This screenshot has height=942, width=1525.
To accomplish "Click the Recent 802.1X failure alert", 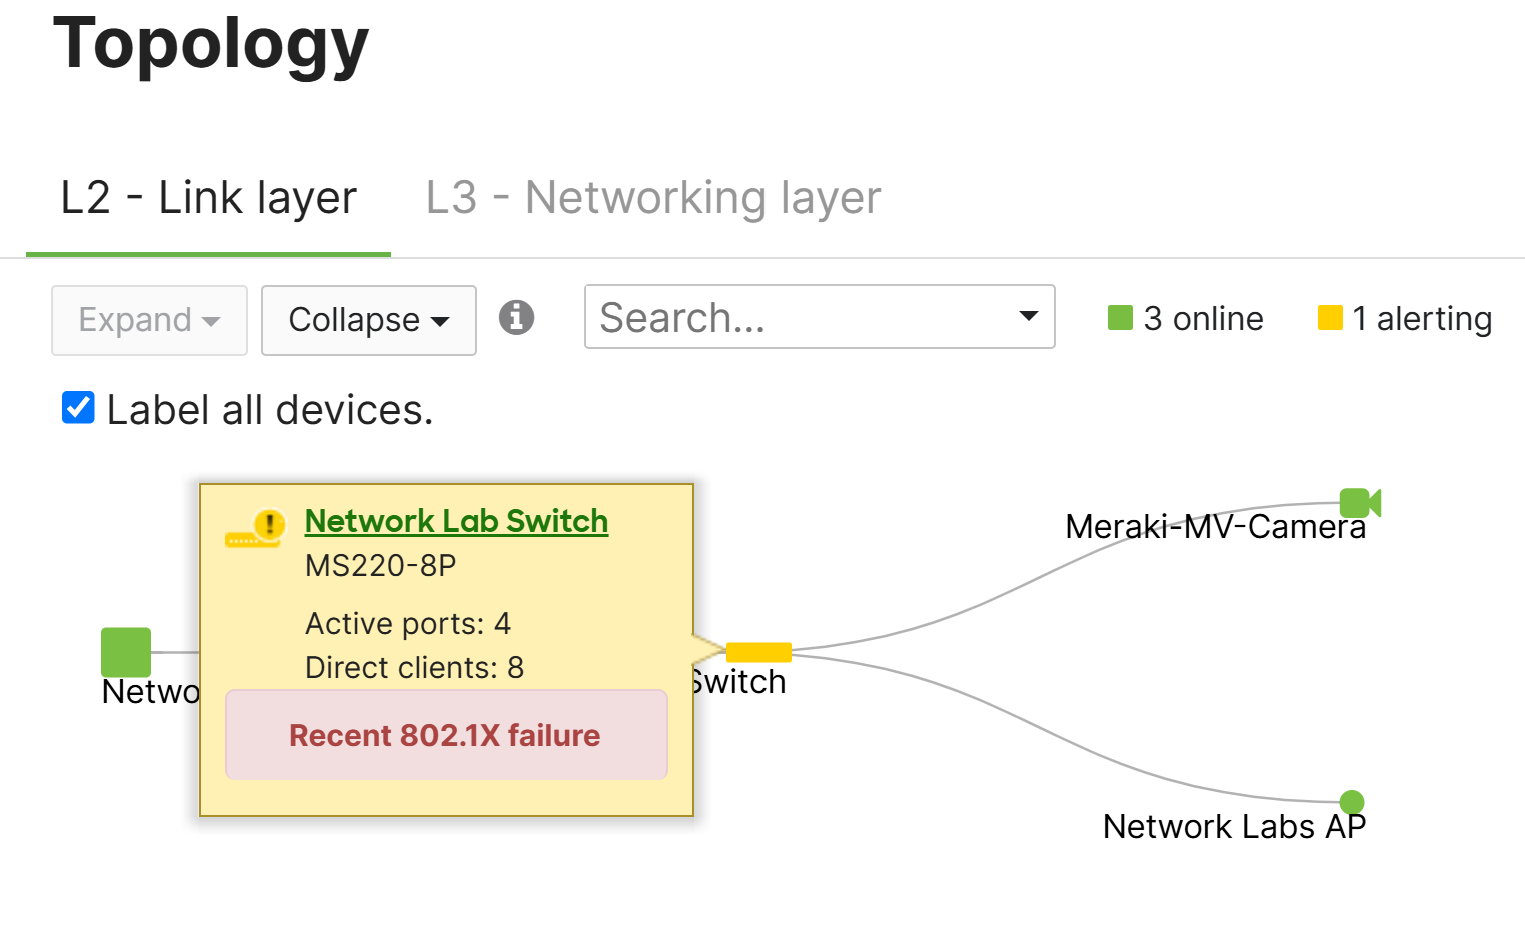I will (446, 735).
